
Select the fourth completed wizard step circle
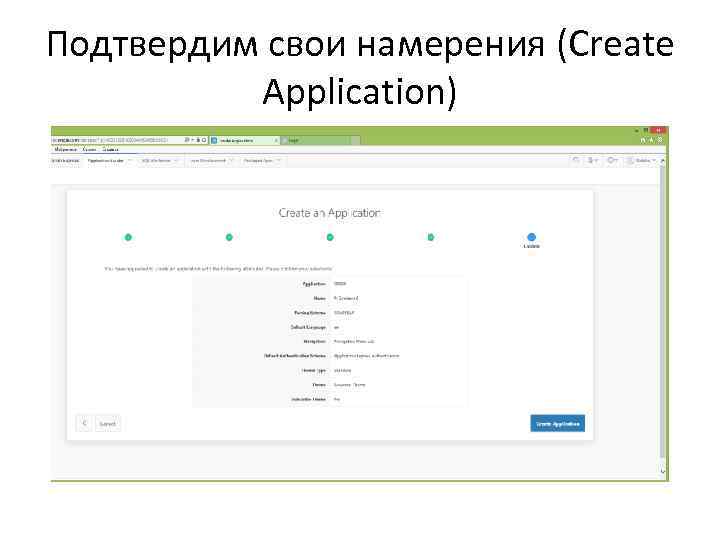pos(431,237)
